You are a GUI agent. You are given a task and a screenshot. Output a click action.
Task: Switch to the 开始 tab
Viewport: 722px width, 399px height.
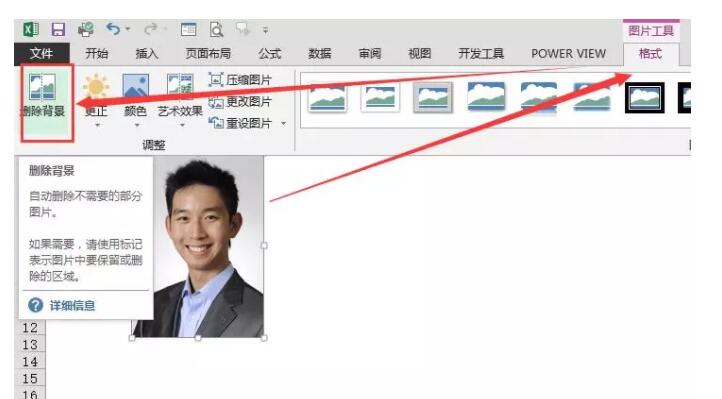coord(96,54)
